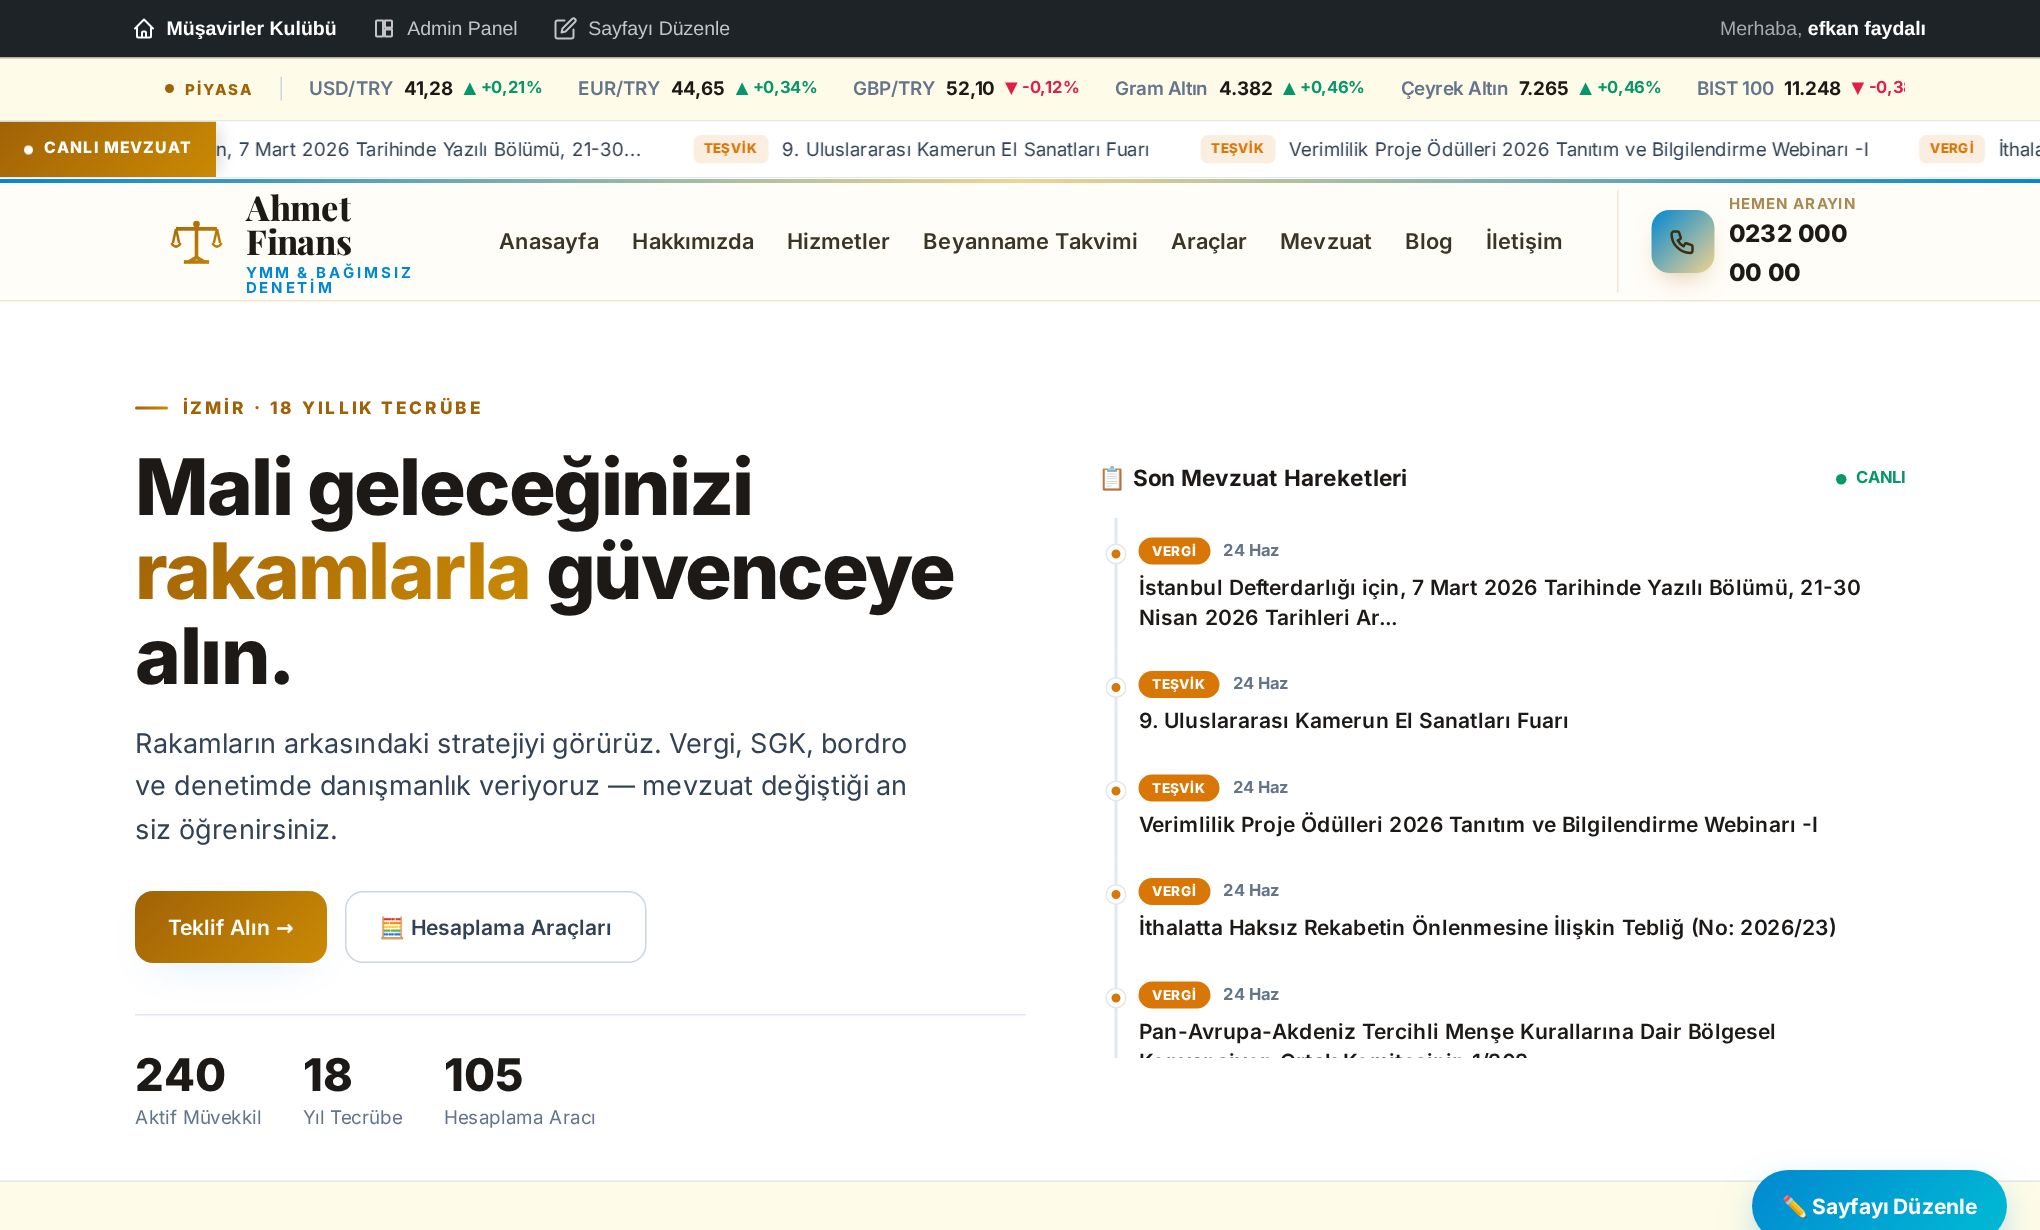Open the Araçlar menu item
This screenshot has width=2040, height=1230.
1209,242
